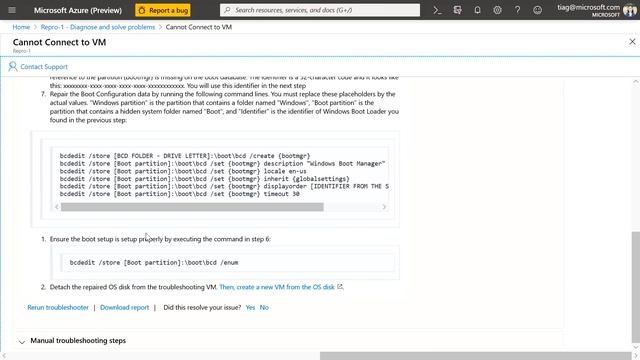Viewport: 640px width, 360px height.
Task: Expand Manual troubleshooting steps chevron
Action: [22, 342]
